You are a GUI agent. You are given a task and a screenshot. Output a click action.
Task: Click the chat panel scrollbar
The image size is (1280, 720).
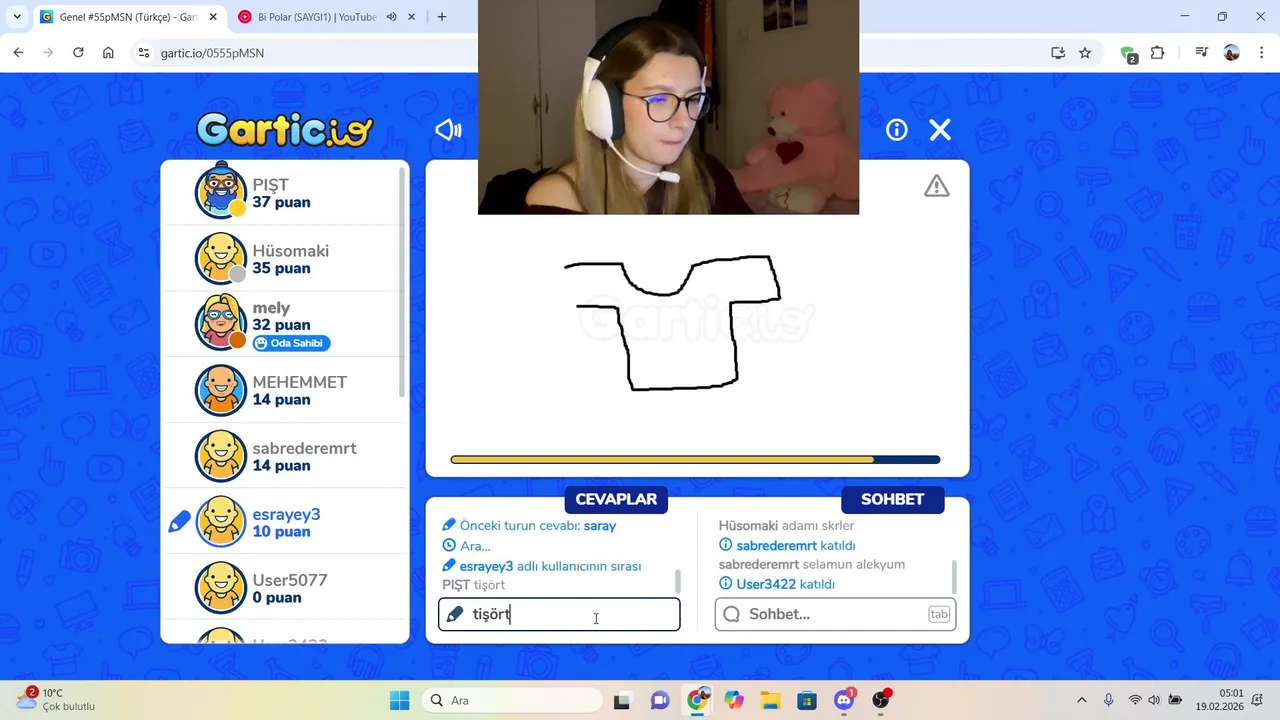point(954,576)
